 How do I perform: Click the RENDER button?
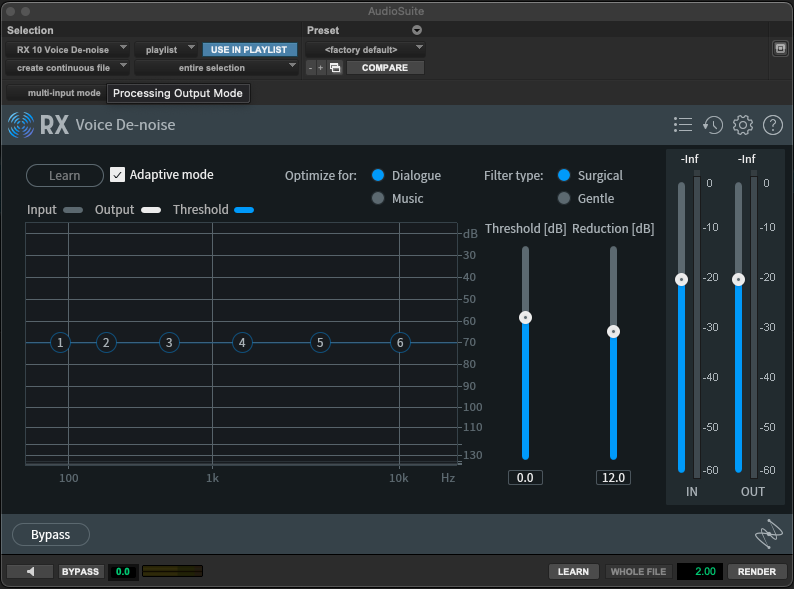click(757, 571)
